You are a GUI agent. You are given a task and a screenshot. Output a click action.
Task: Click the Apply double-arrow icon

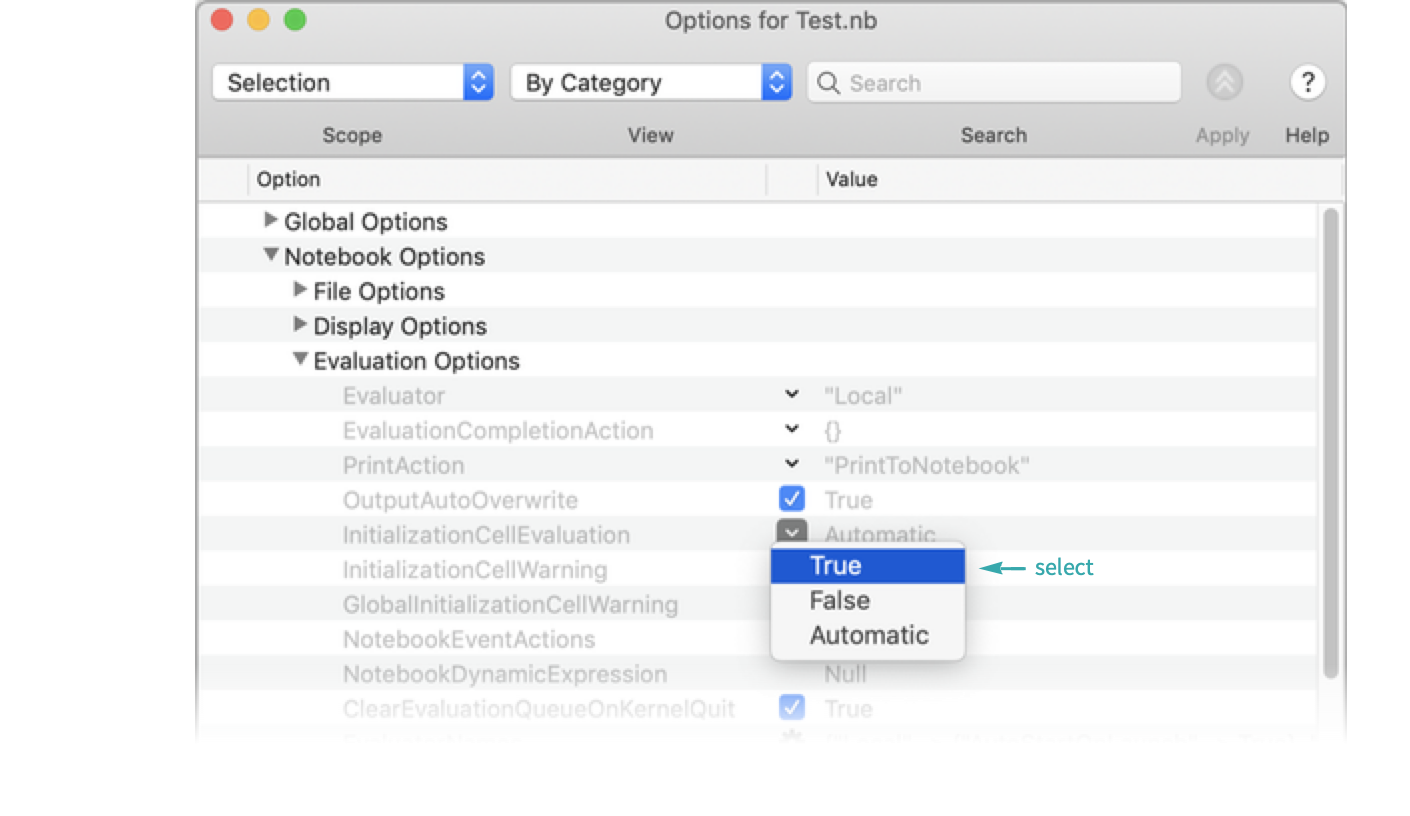pyautogui.click(x=1224, y=83)
